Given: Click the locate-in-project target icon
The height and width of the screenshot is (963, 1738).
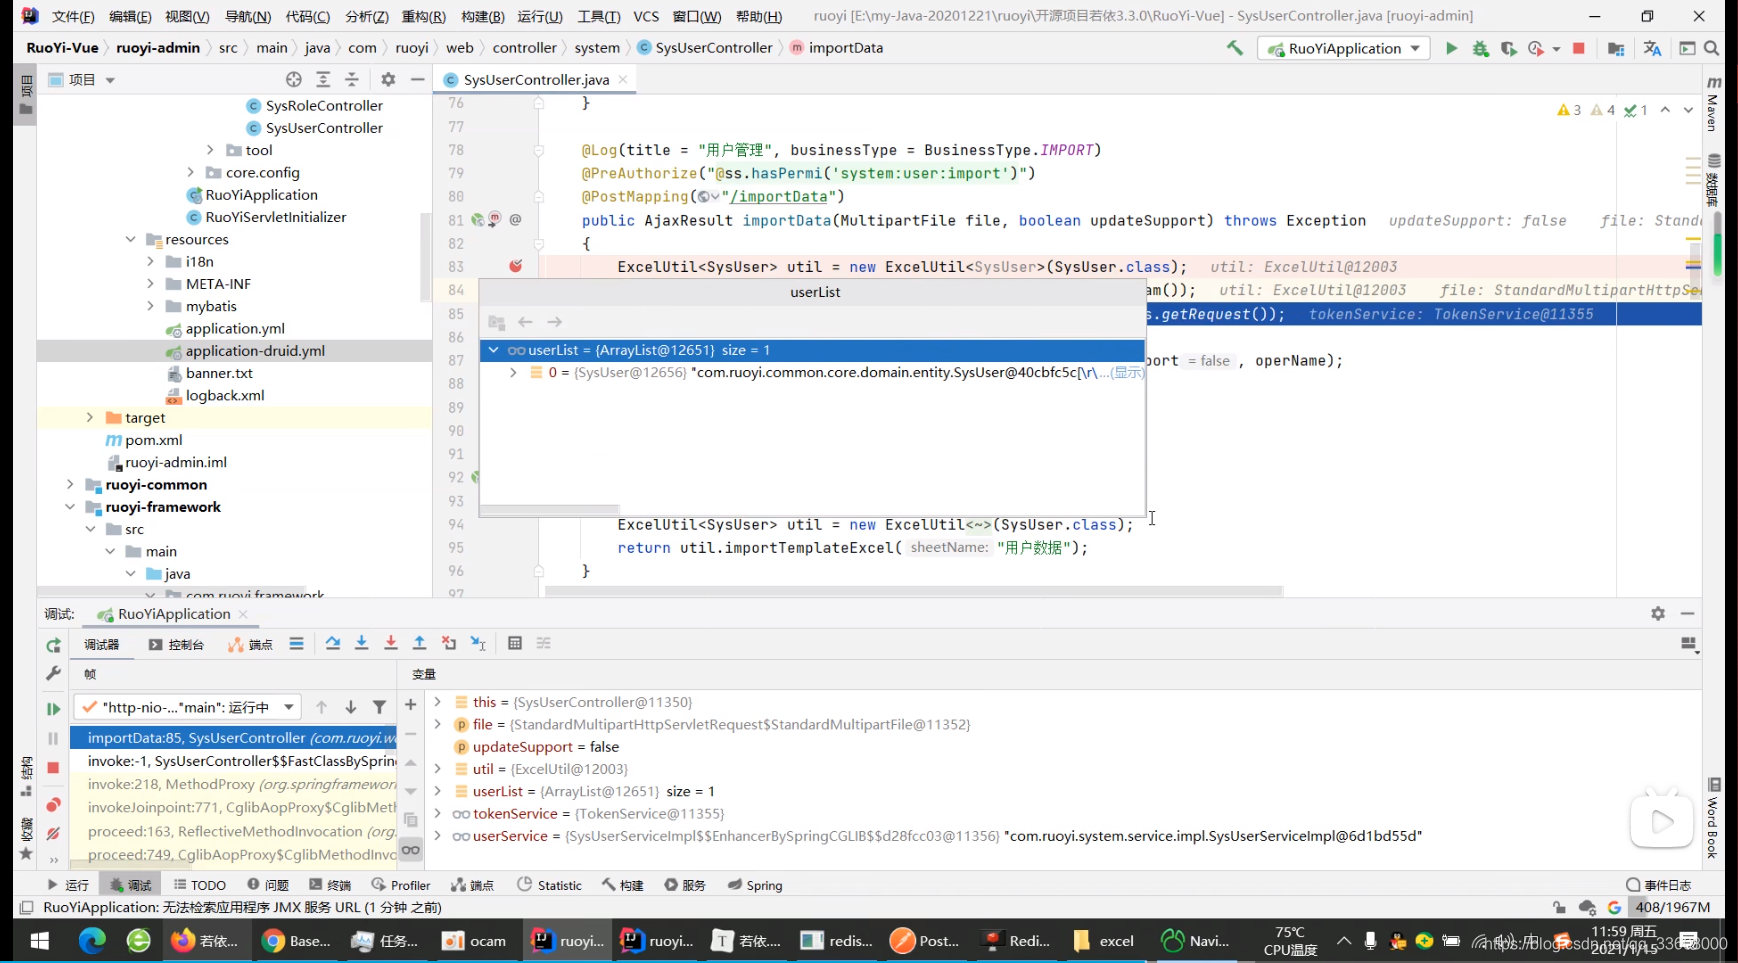Looking at the screenshot, I should pos(293,79).
